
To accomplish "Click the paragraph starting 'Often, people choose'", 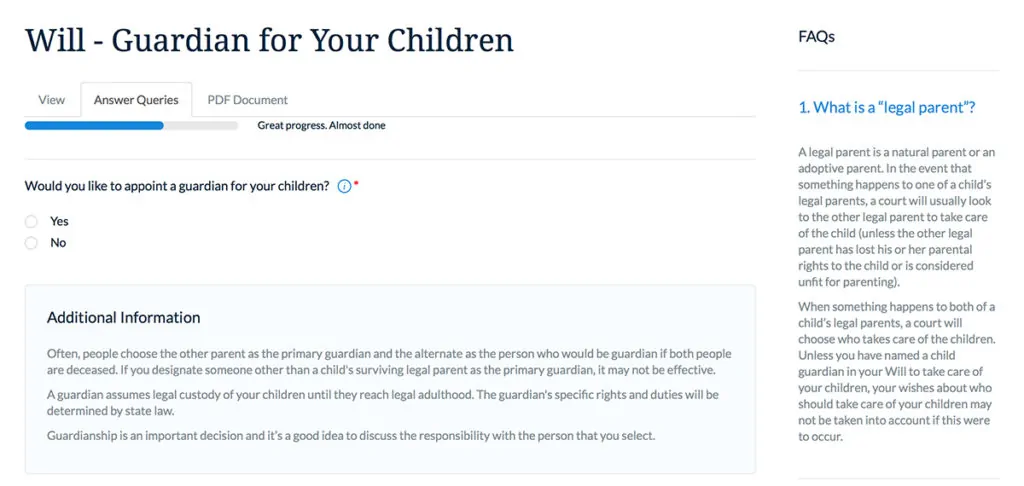I will 389,362.
